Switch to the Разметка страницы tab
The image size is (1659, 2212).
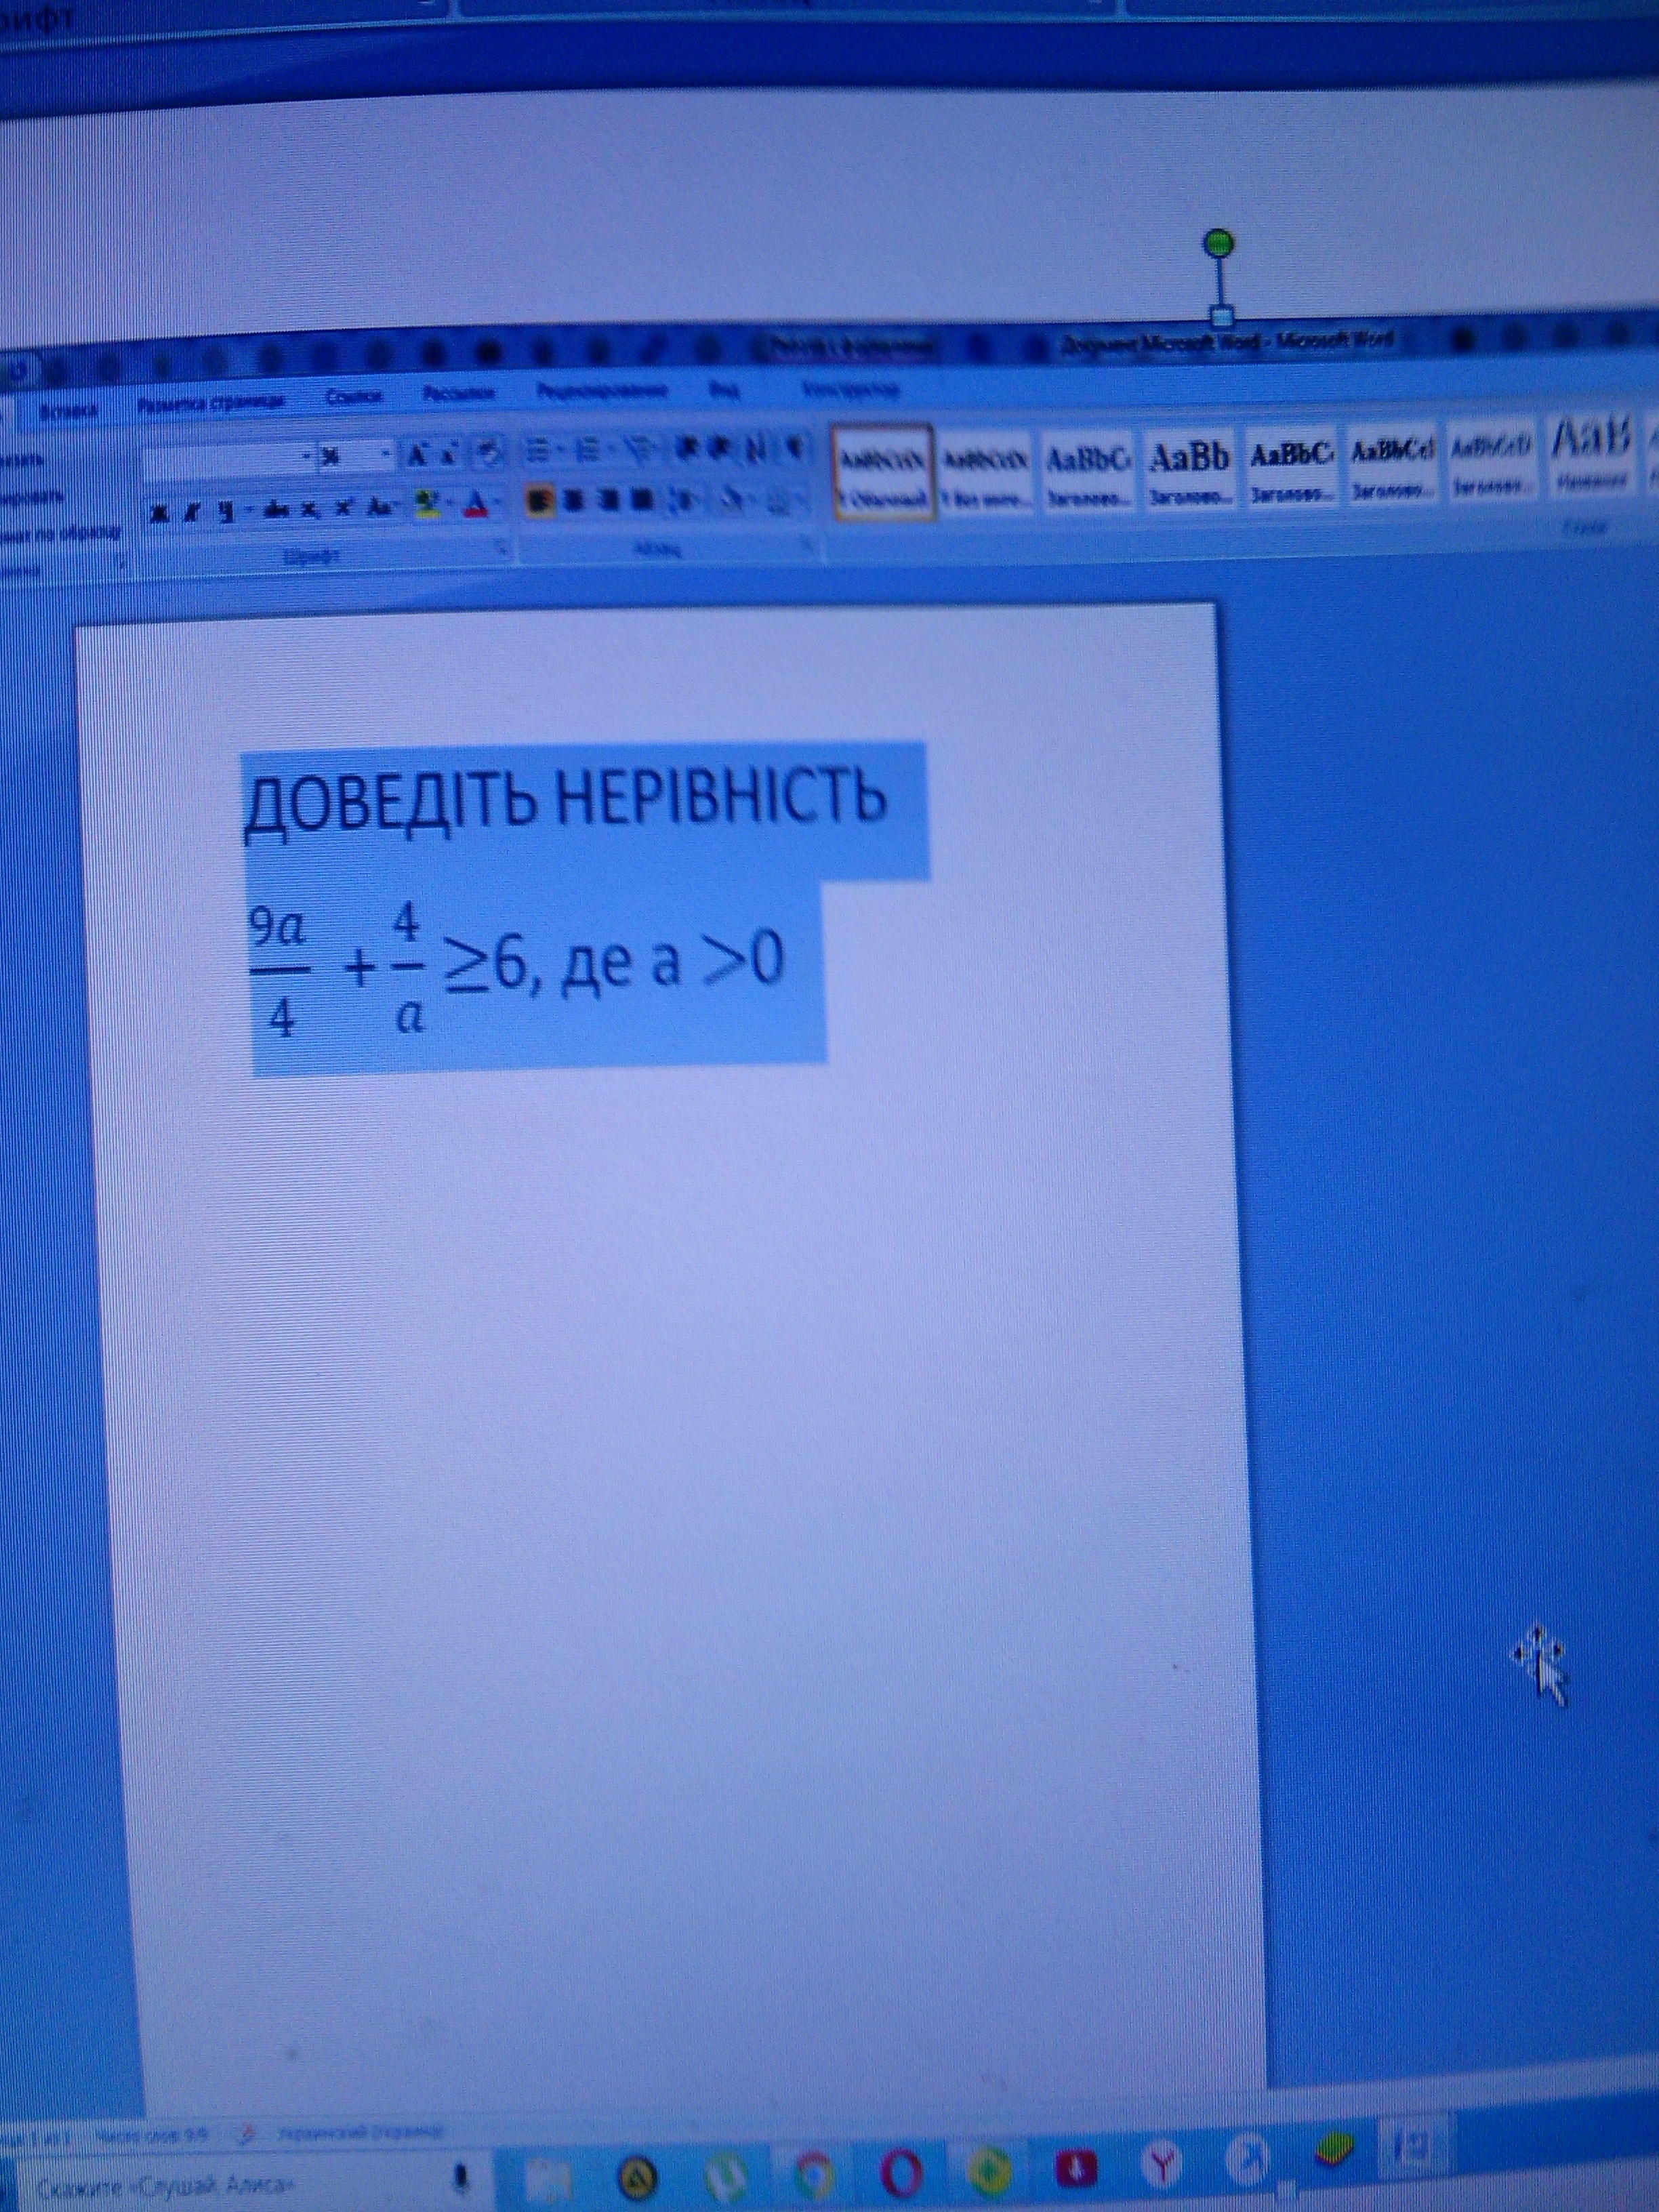[x=212, y=402]
